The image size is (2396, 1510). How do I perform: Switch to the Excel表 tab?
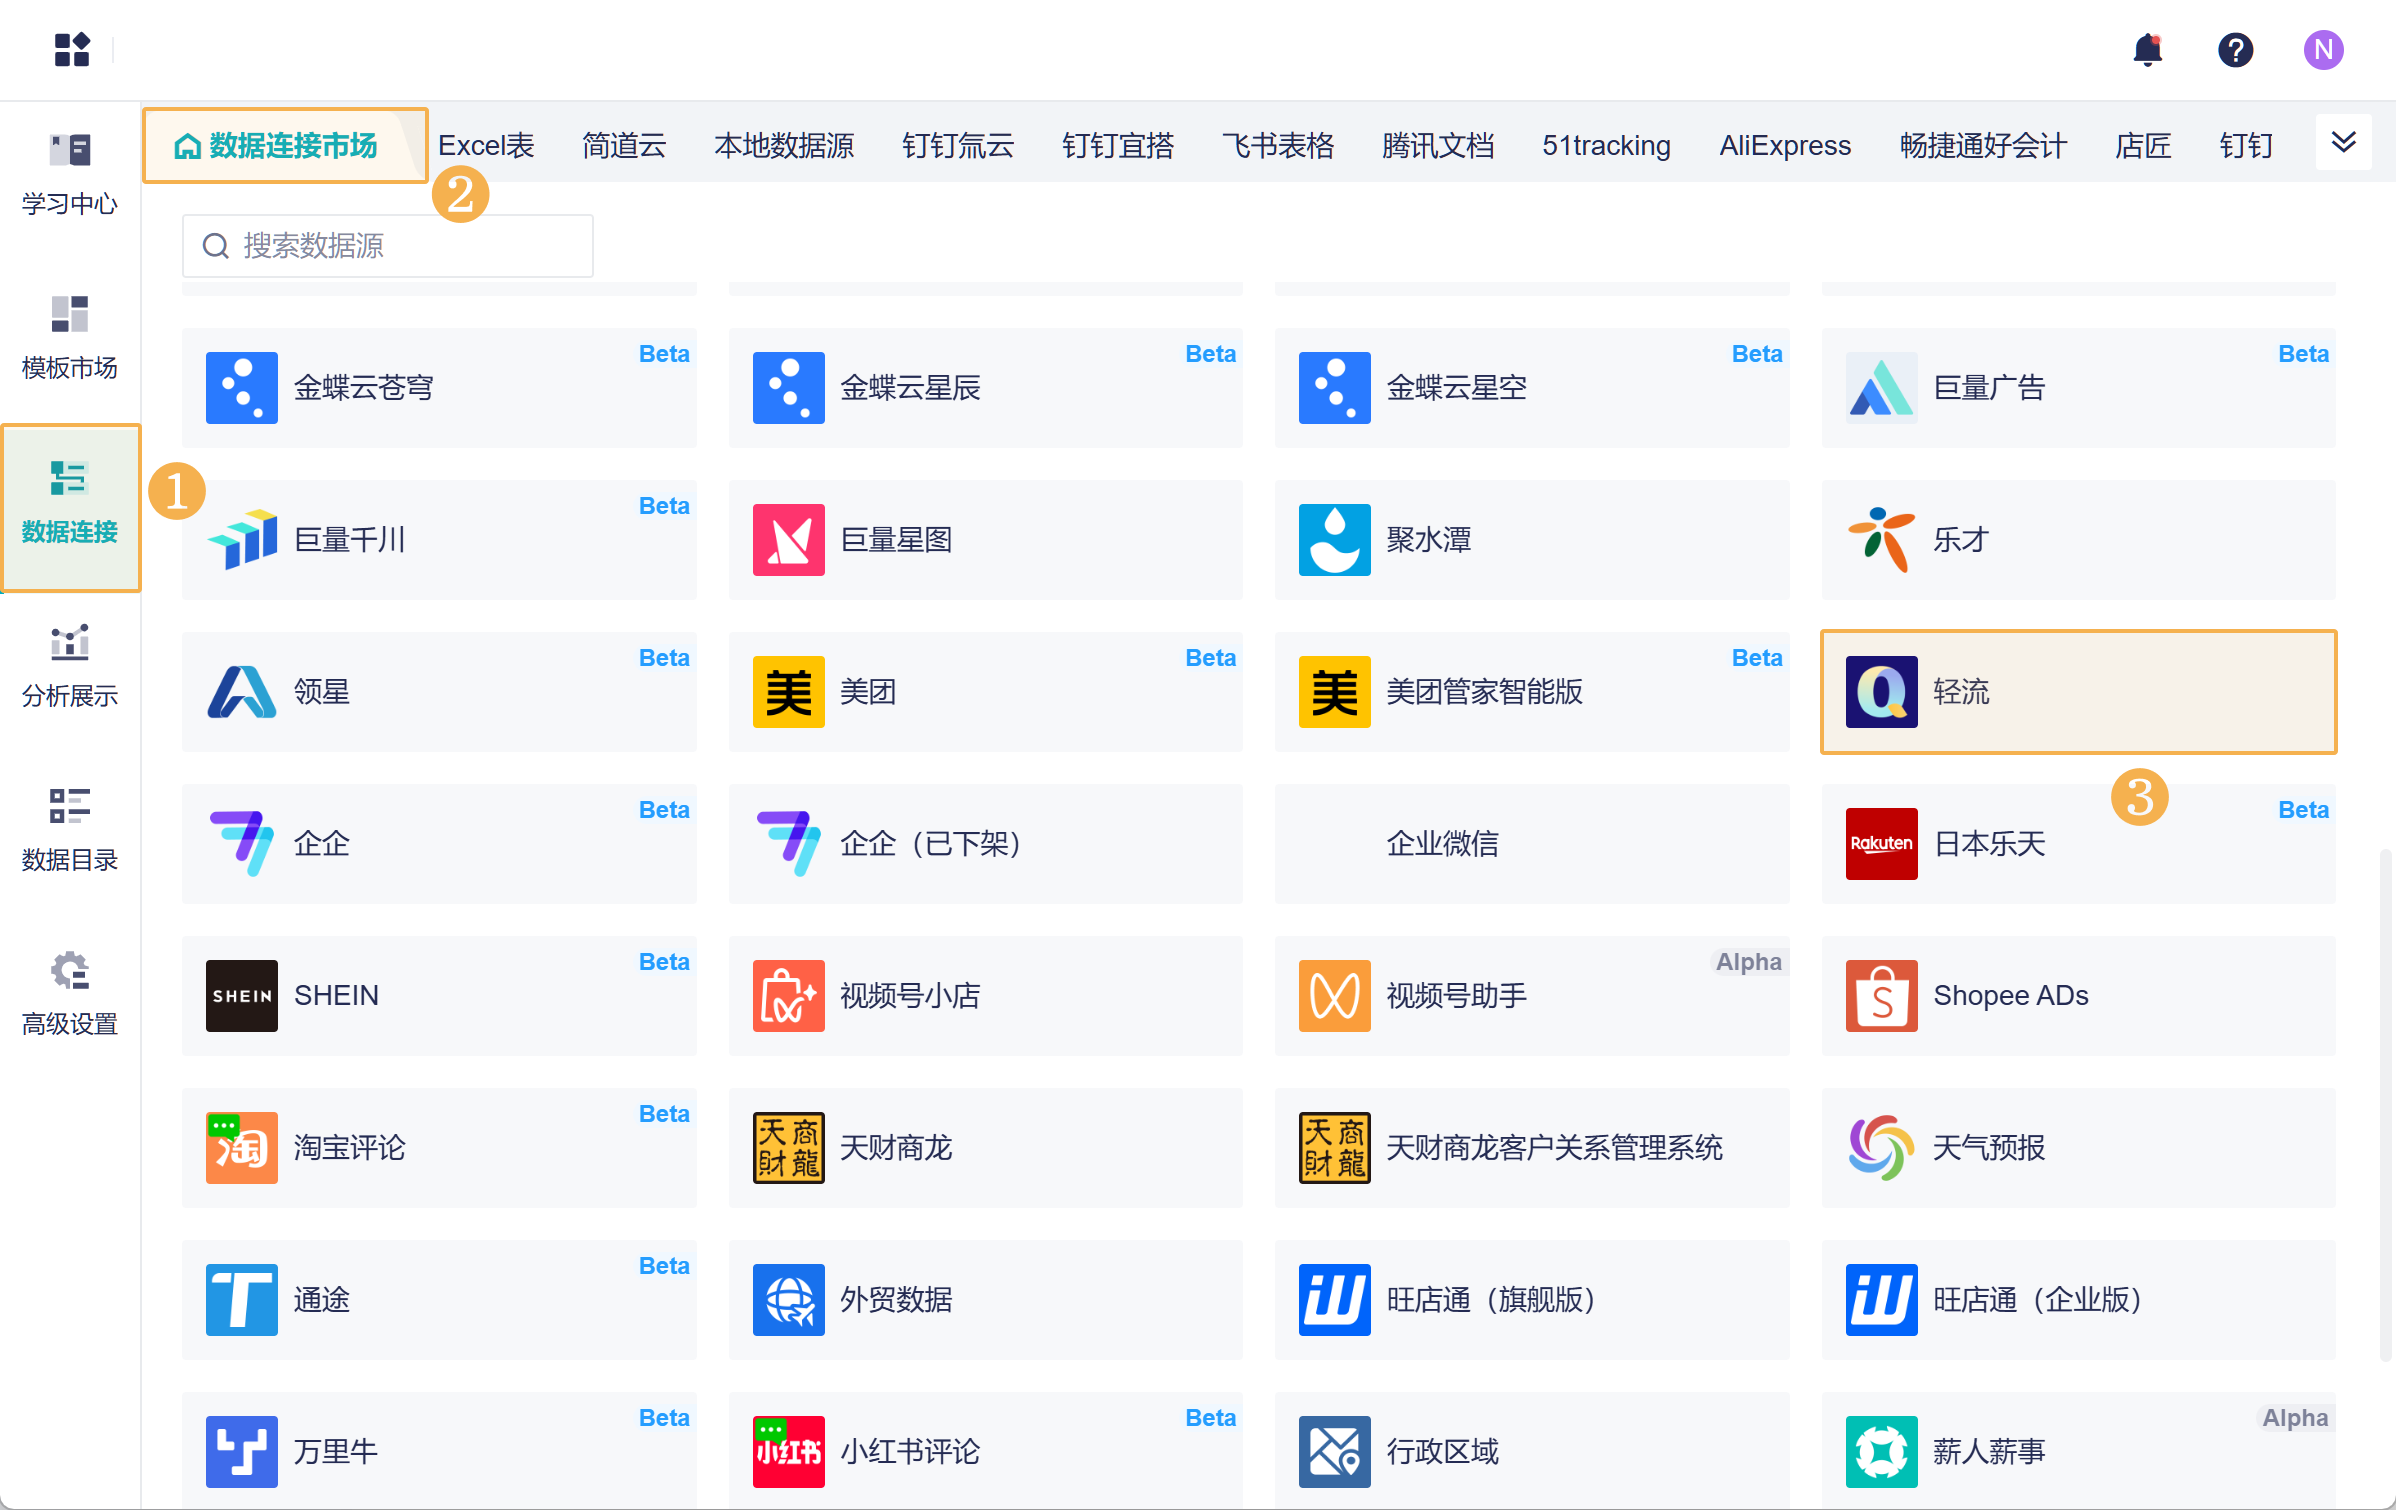click(486, 146)
